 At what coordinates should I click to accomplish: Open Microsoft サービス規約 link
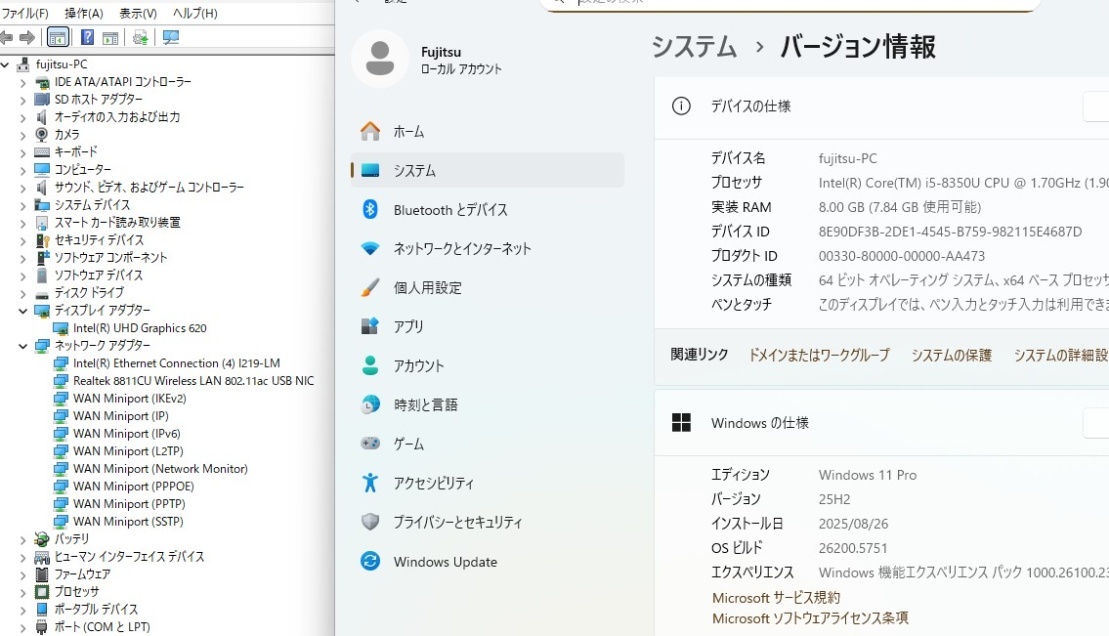point(775,598)
